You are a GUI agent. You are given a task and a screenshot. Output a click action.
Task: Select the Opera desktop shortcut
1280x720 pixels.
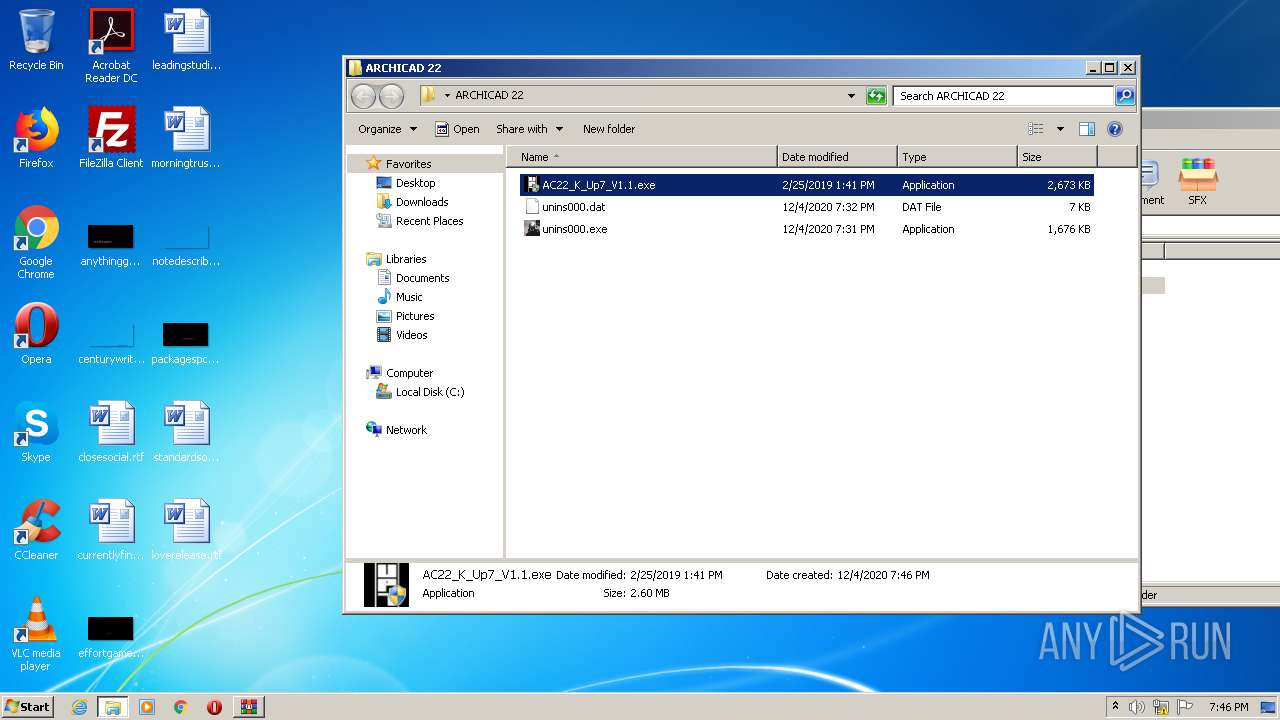(x=36, y=334)
